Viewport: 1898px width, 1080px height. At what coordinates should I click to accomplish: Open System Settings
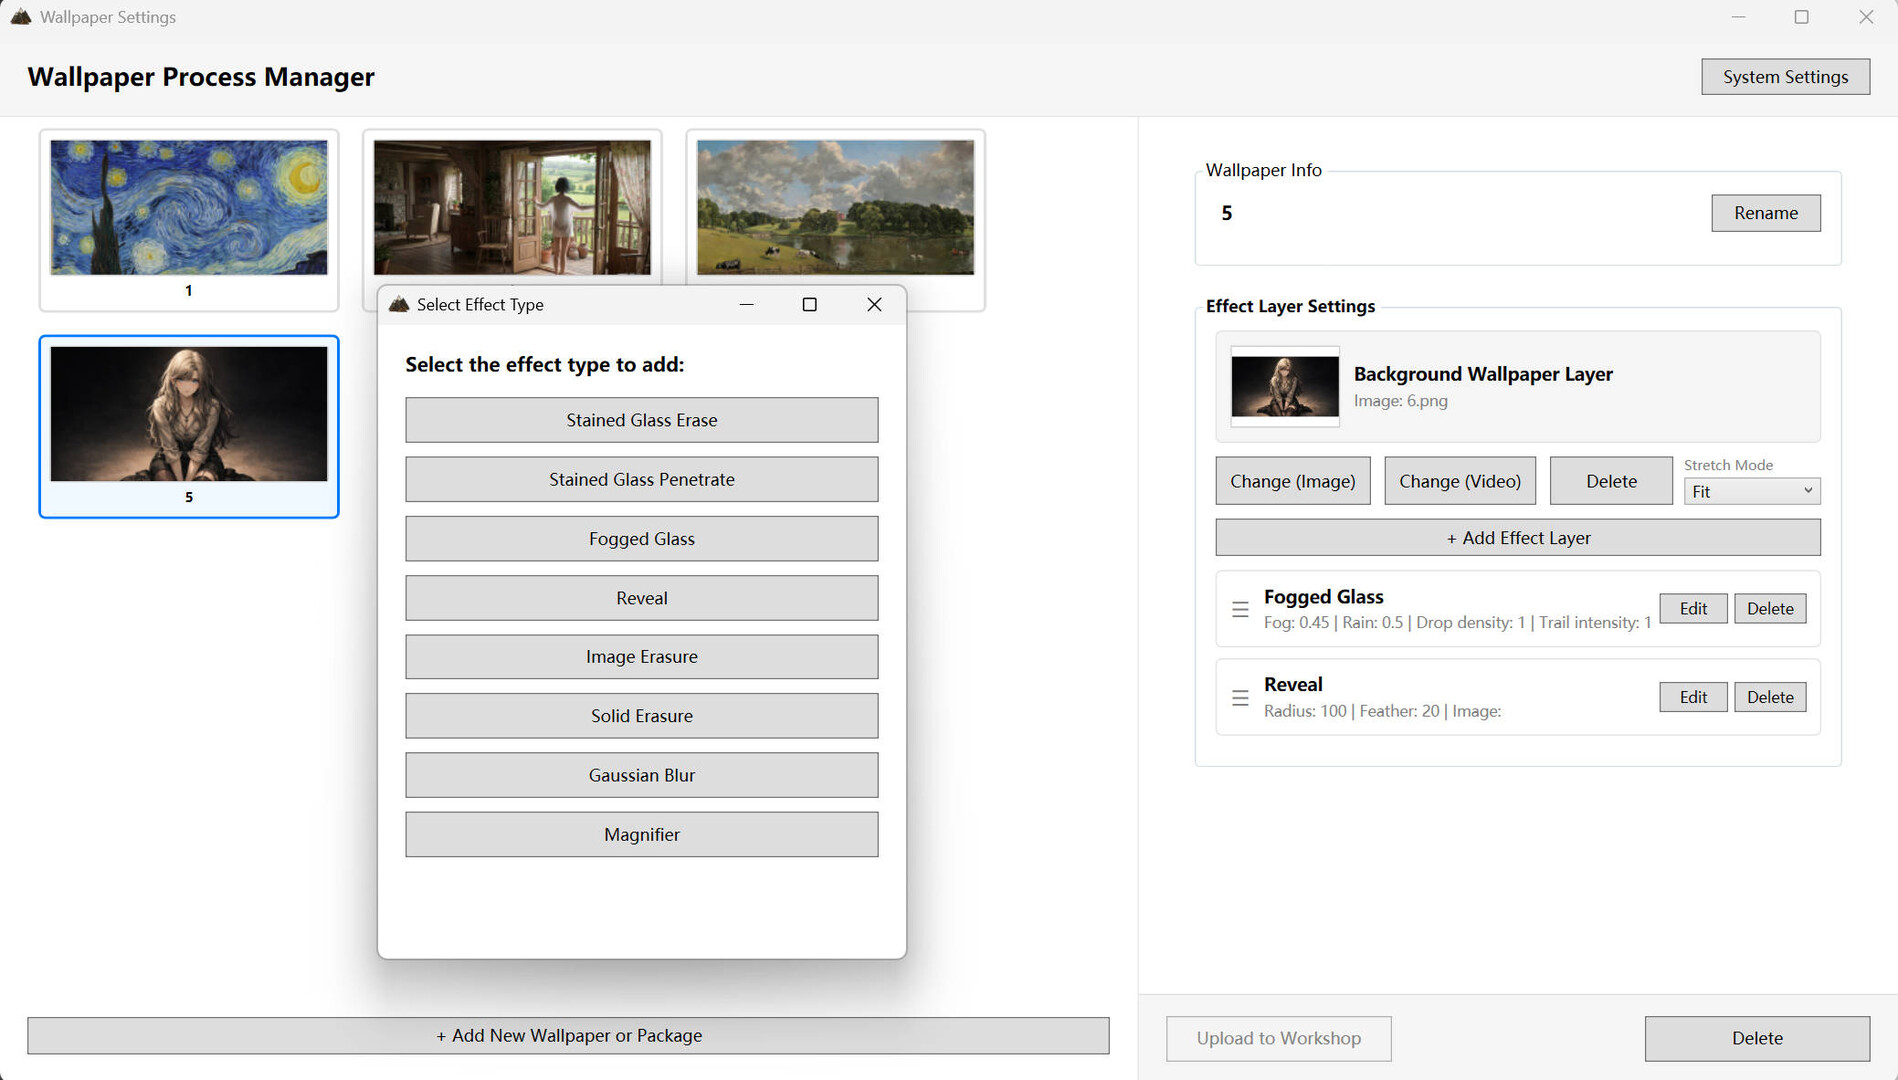click(x=1785, y=76)
